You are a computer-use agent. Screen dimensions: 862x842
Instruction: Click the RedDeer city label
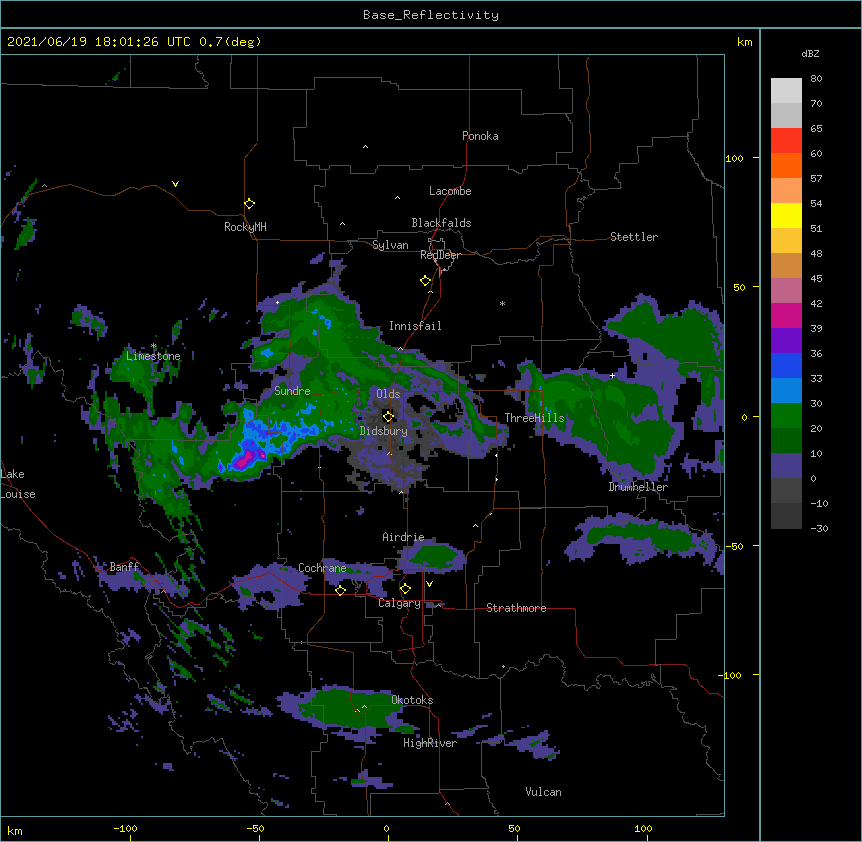coord(440,255)
